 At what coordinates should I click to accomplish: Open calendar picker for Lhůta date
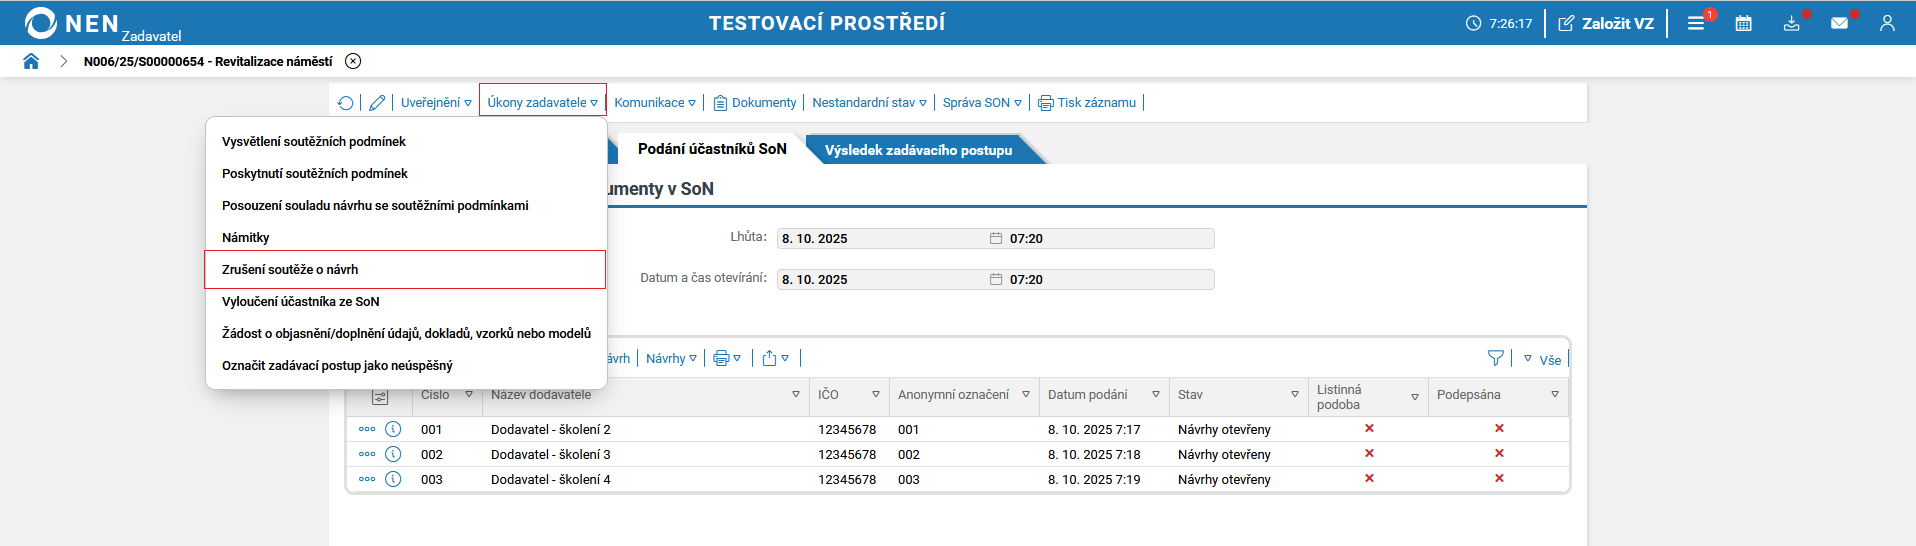click(x=996, y=238)
